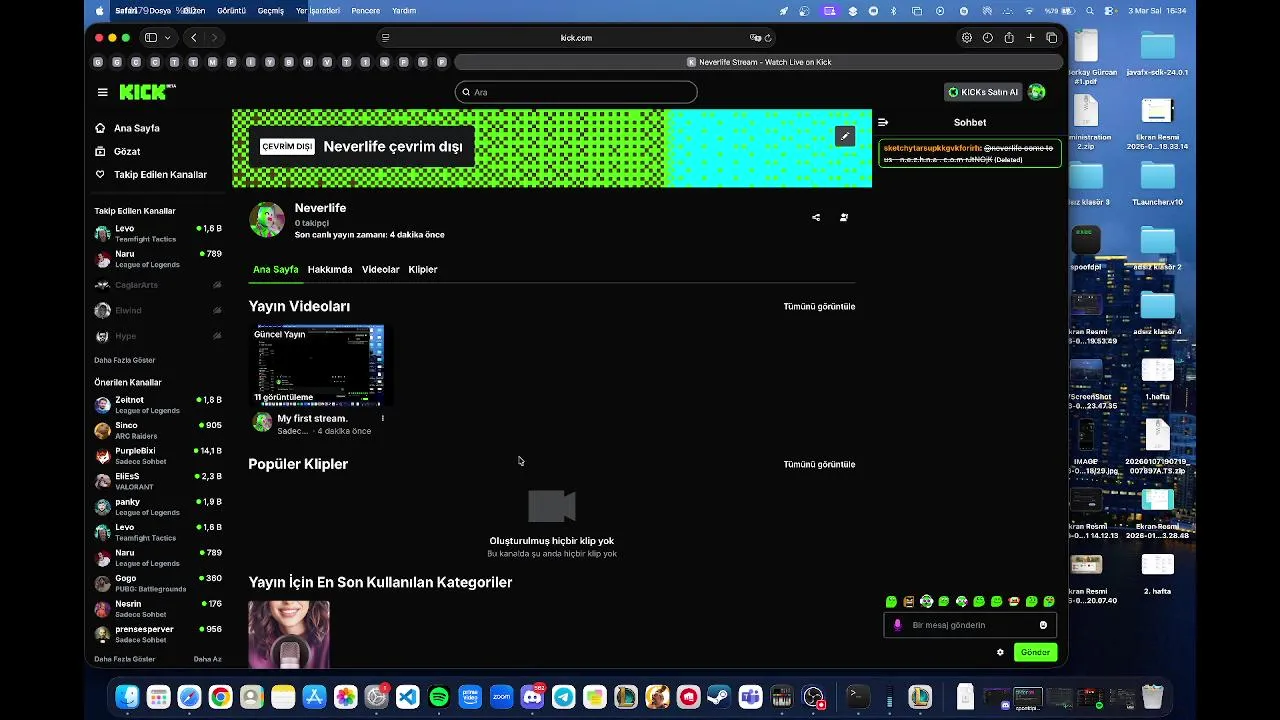Screen dimensions: 1280x720
Task: Switch to the Klipler tab
Action: click(x=423, y=270)
